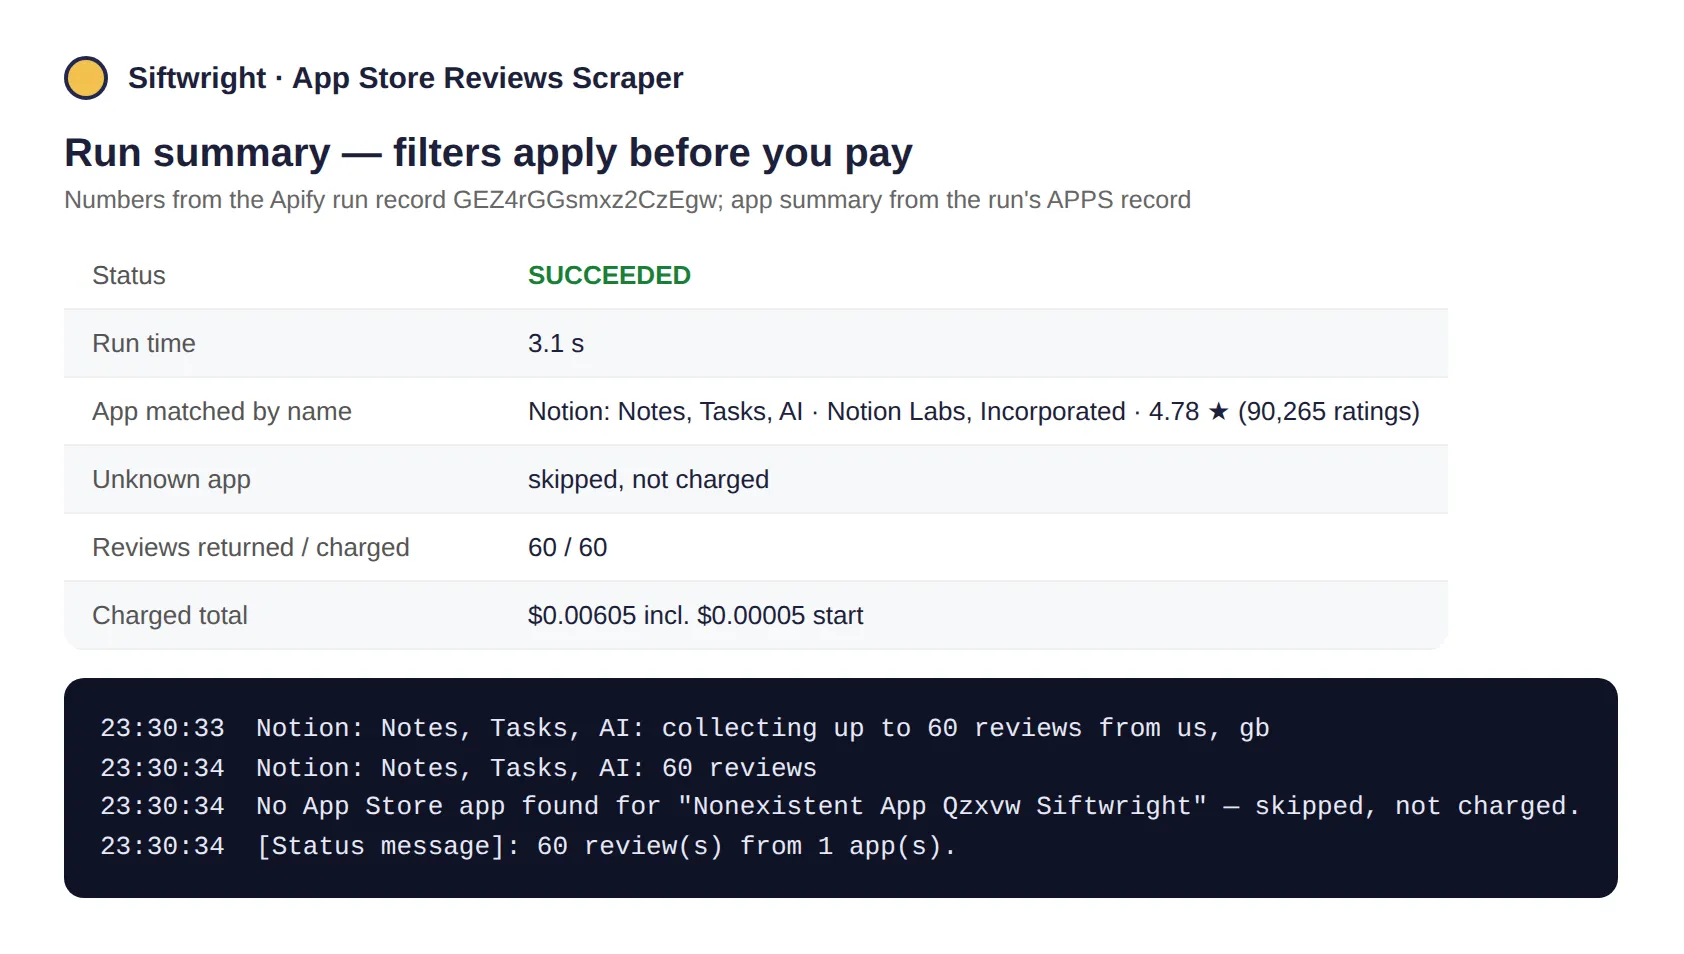
Task: Click the Siftwright App Store Reviews Scraper title
Action: (x=405, y=78)
